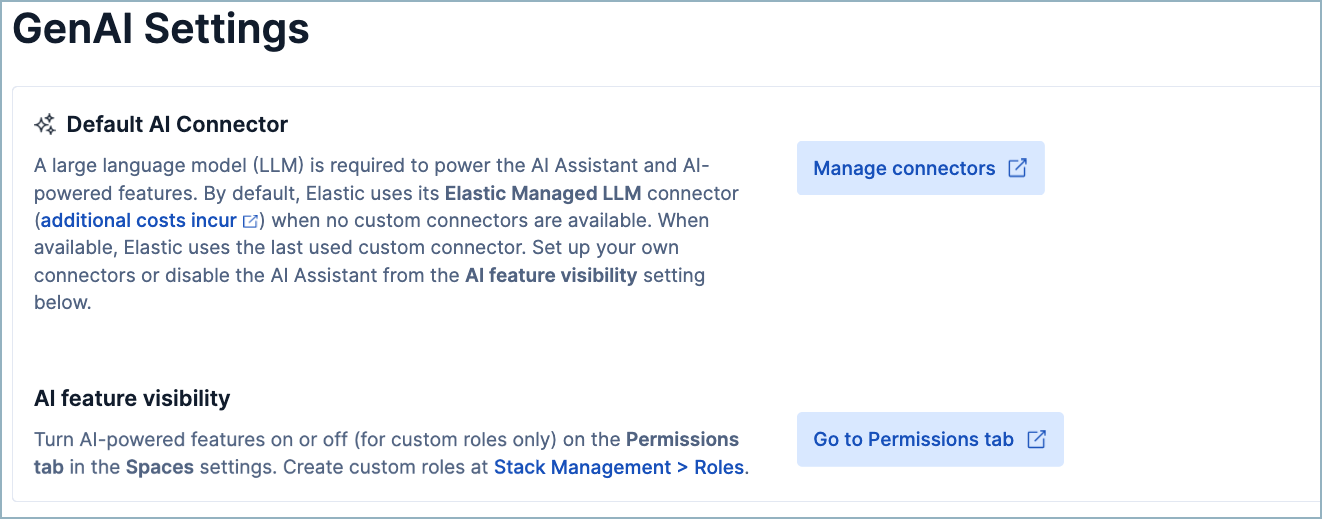Screen dimensions: 1322x519
Task: Click the Default AI Connector heading
Action: pyautogui.click(x=177, y=125)
